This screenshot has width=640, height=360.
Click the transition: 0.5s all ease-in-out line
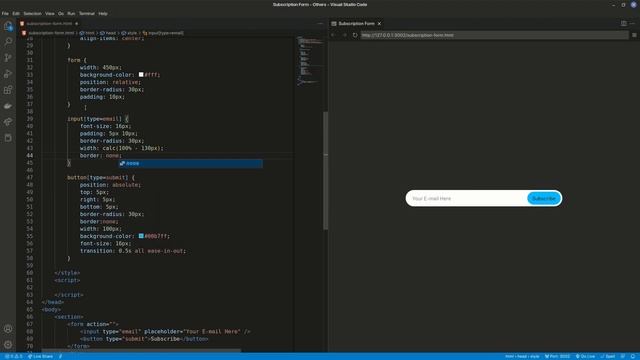(x=133, y=251)
